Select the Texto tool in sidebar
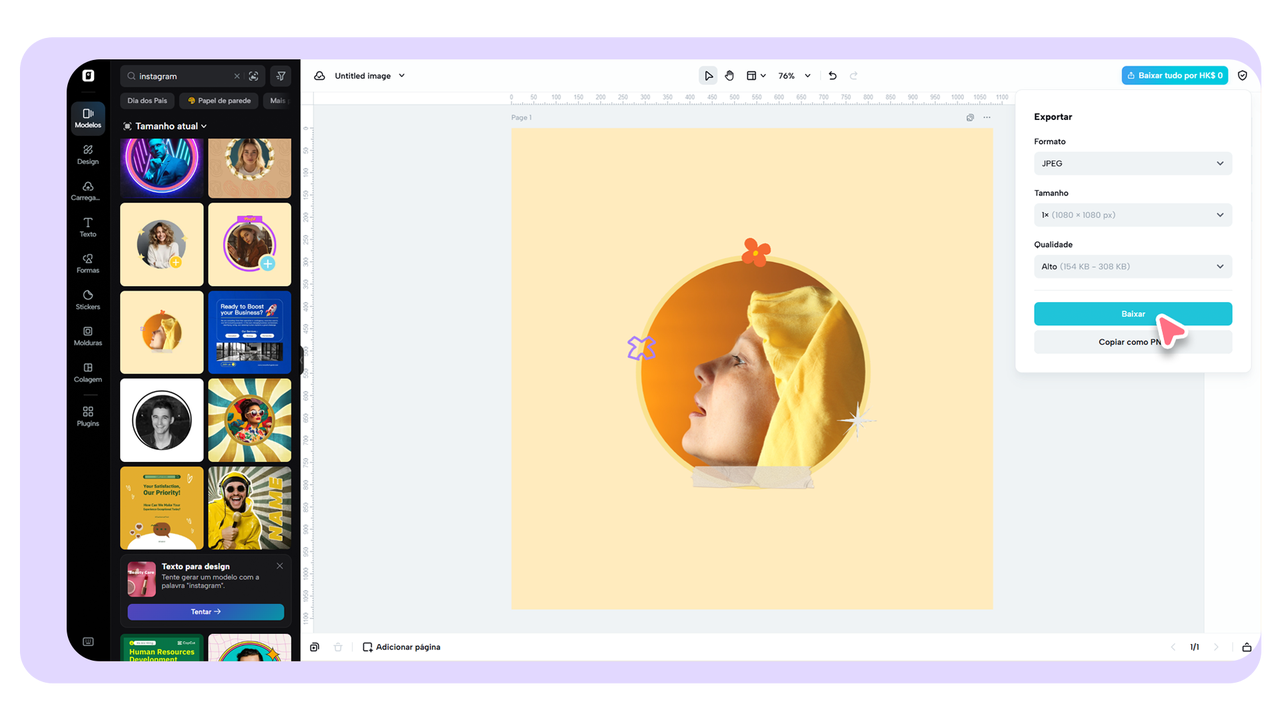The width and height of the screenshot is (1280, 720). click(88, 227)
